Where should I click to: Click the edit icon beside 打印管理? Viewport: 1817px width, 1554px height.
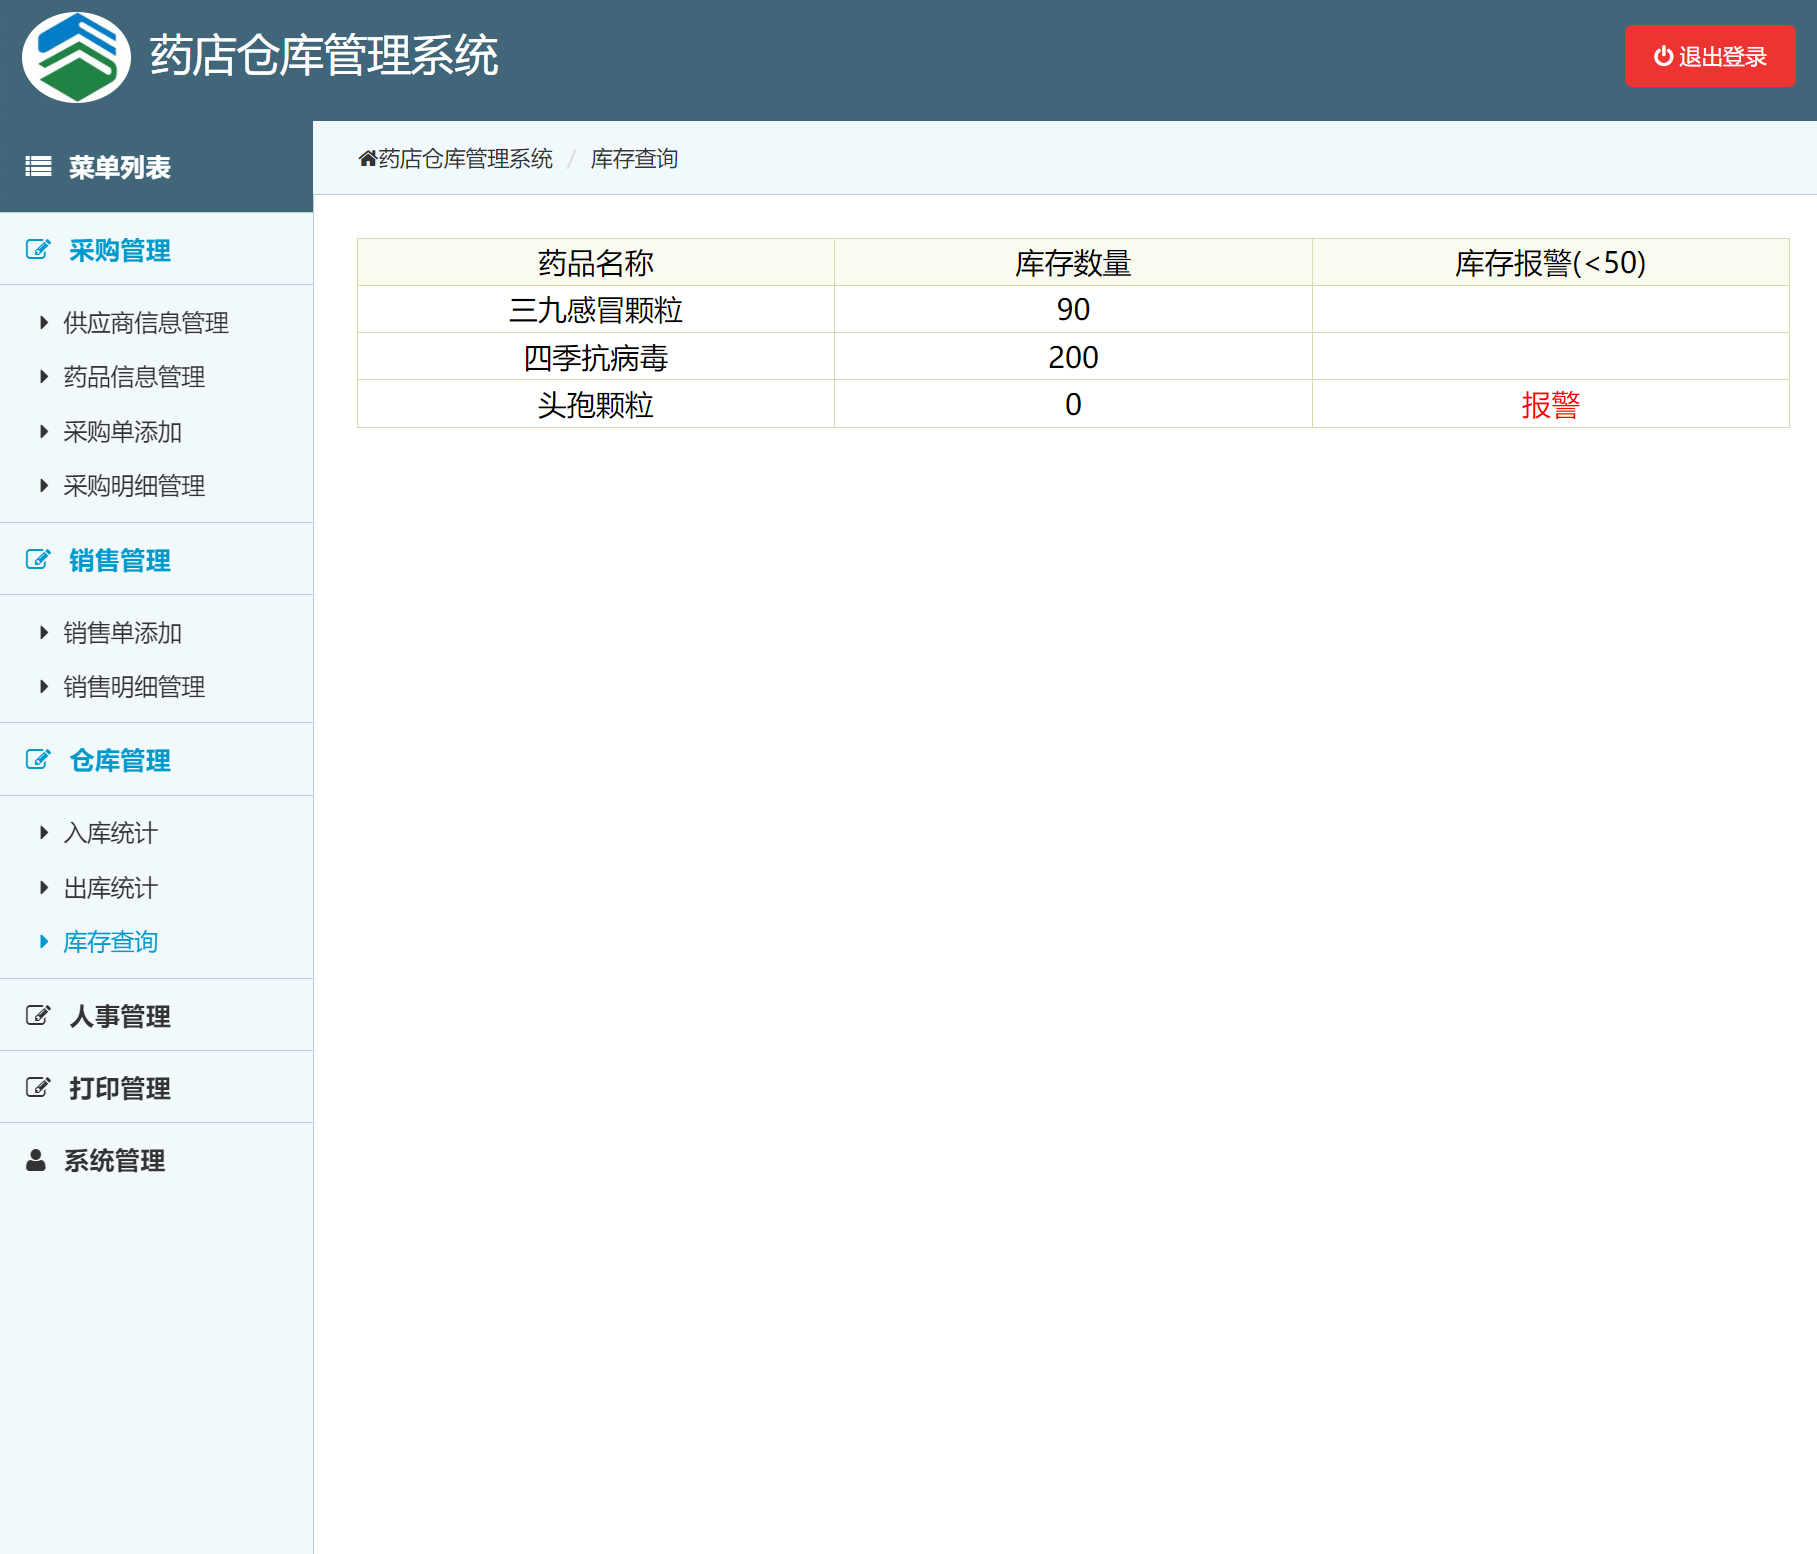pyautogui.click(x=38, y=1088)
